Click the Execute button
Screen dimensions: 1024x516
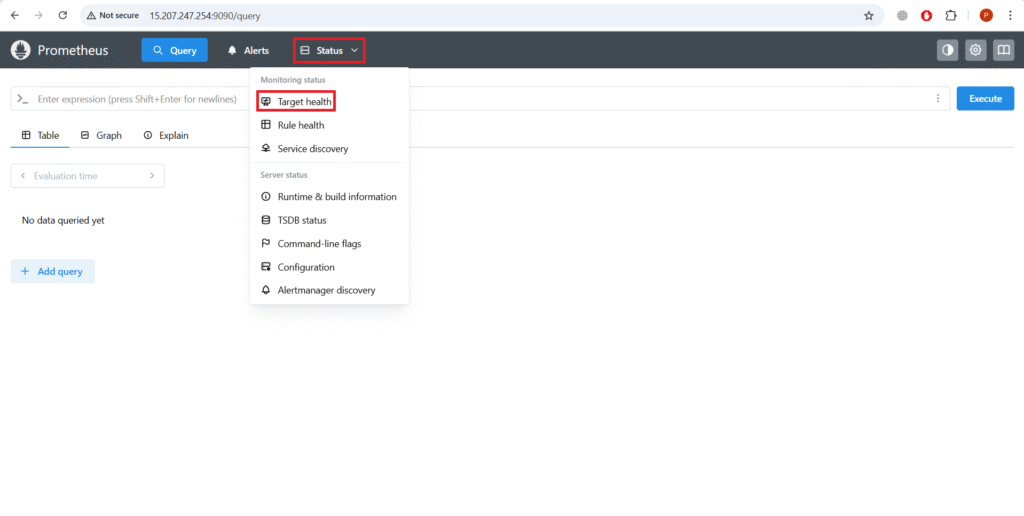point(985,99)
